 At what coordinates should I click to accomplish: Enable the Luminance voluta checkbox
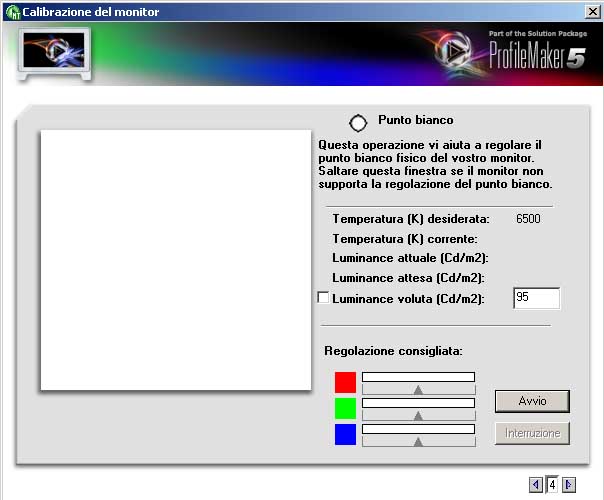click(x=323, y=297)
